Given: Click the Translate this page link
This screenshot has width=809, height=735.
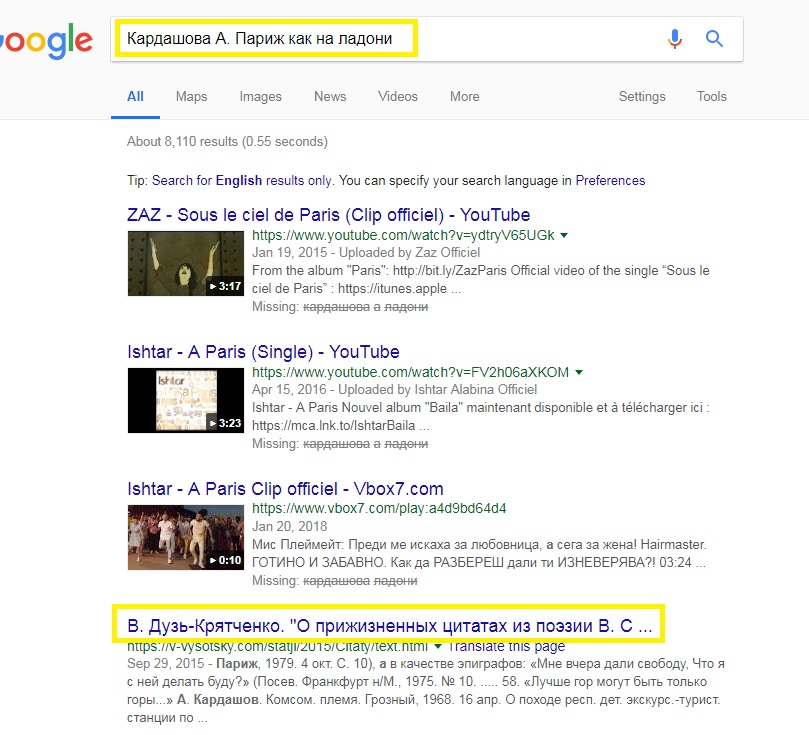Looking at the screenshot, I should (506, 646).
